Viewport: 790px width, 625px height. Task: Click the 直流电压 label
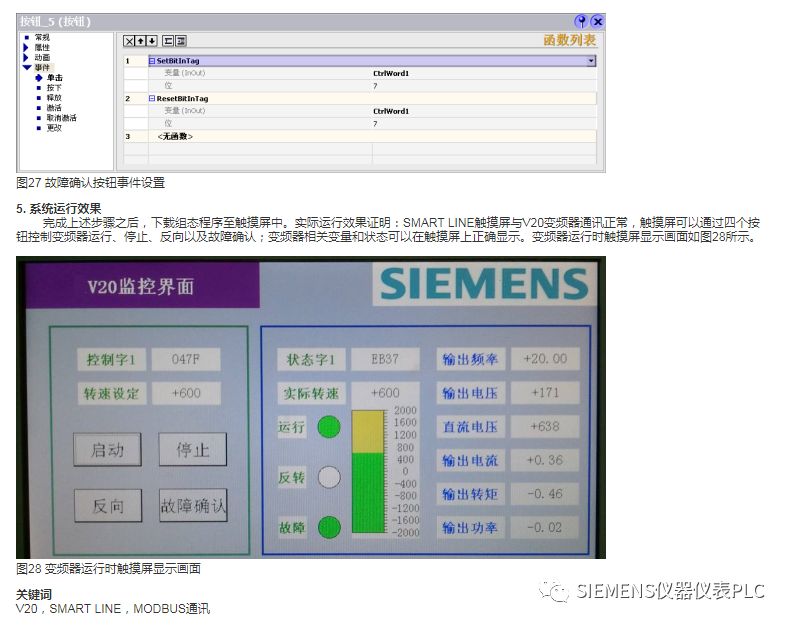(x=471, y=426)
